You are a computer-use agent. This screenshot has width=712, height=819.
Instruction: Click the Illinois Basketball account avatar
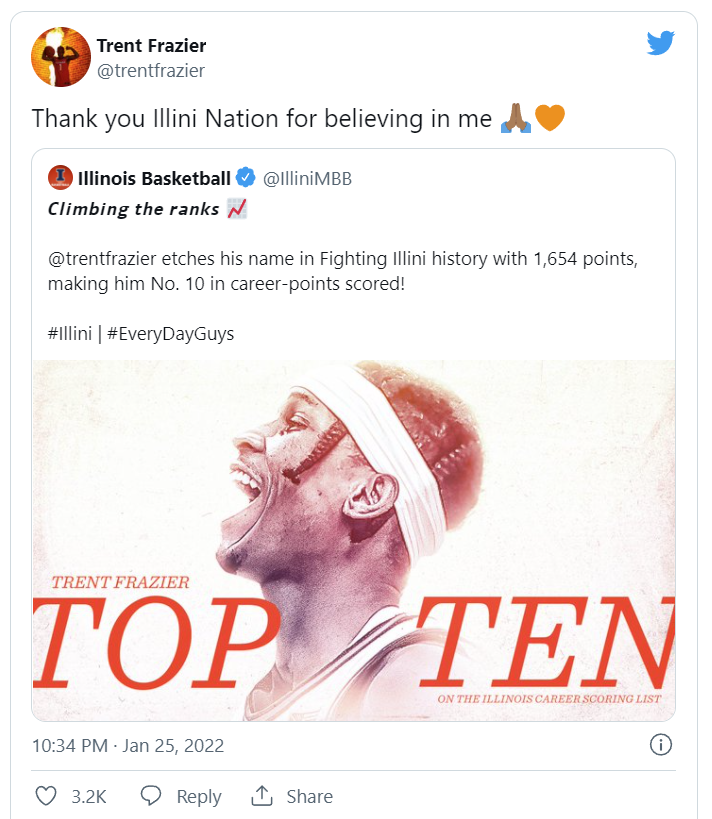coord(60,179)
